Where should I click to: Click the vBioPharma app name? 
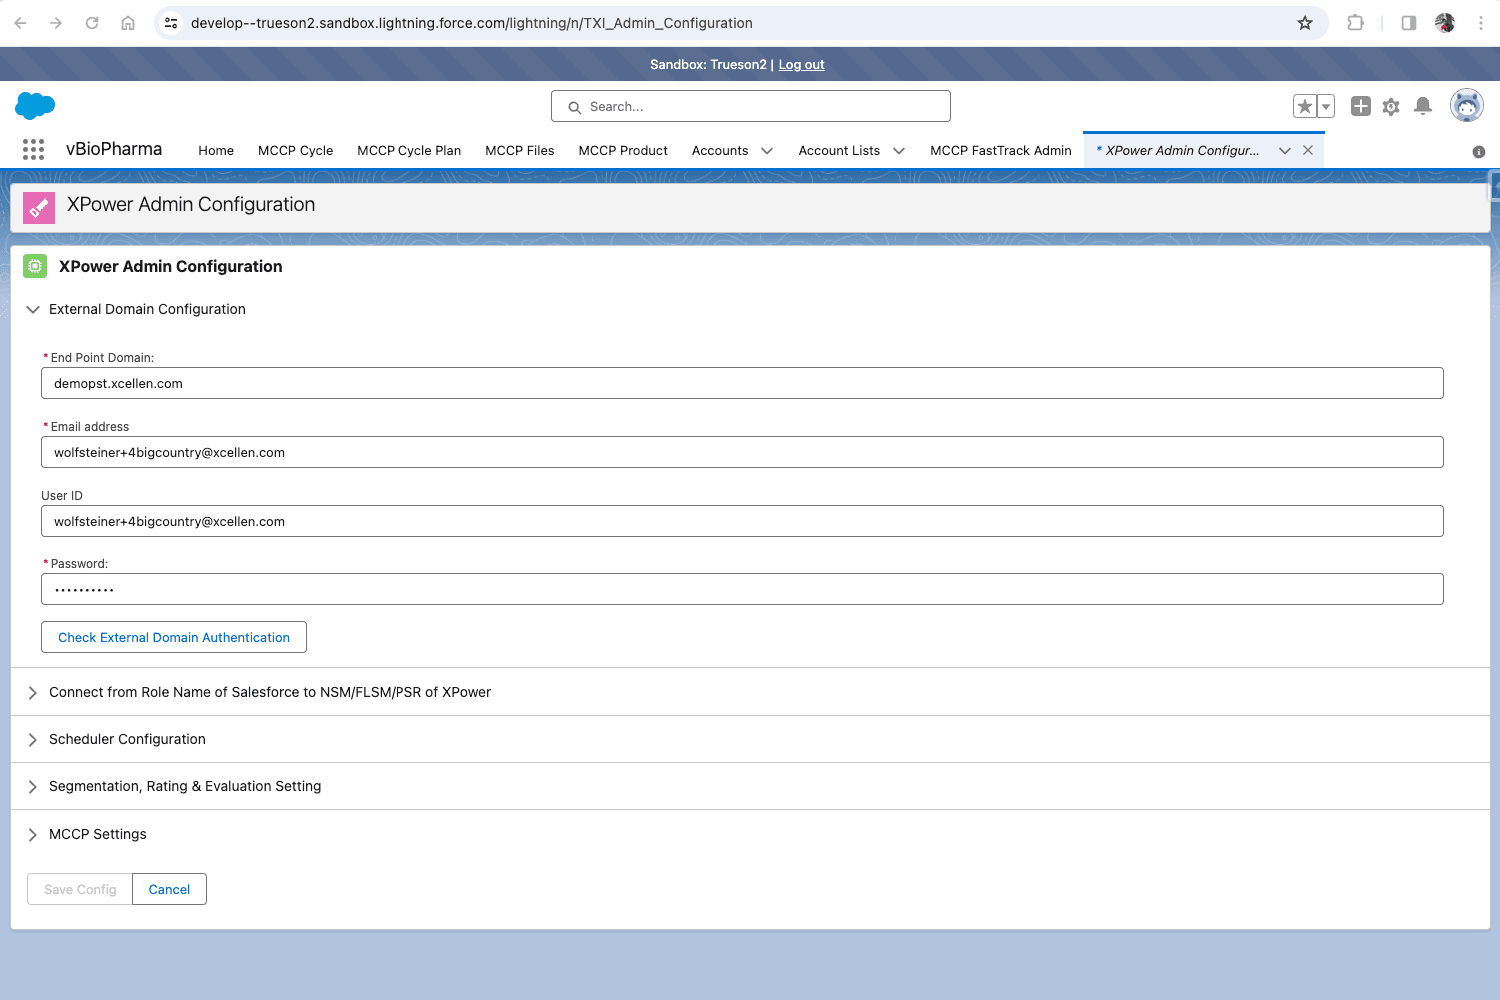point(114,149)
